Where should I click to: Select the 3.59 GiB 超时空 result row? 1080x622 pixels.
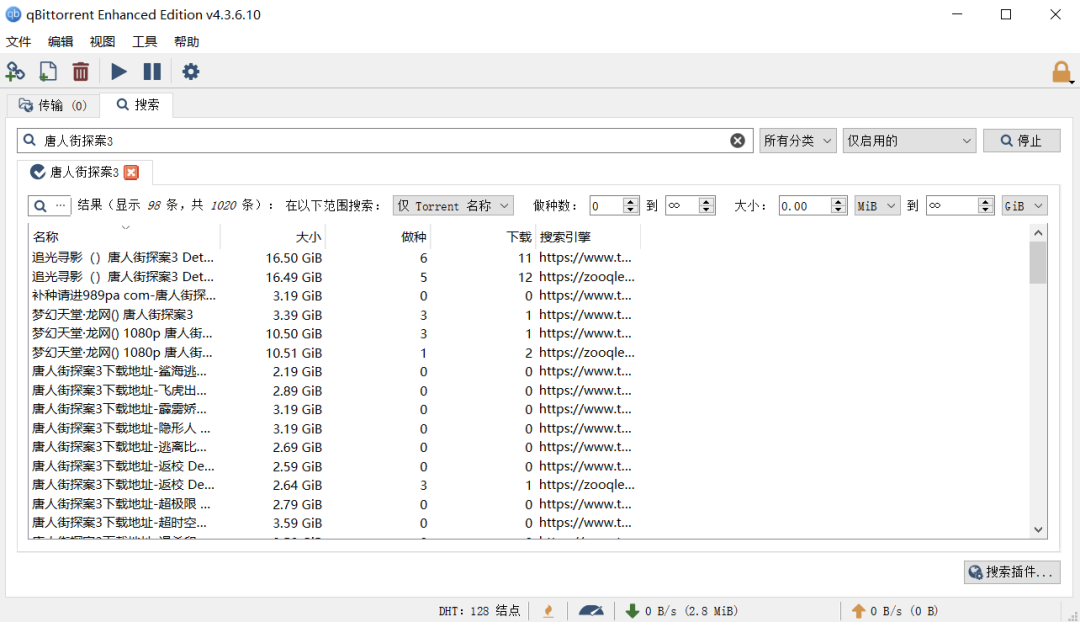tap(334, 523)
